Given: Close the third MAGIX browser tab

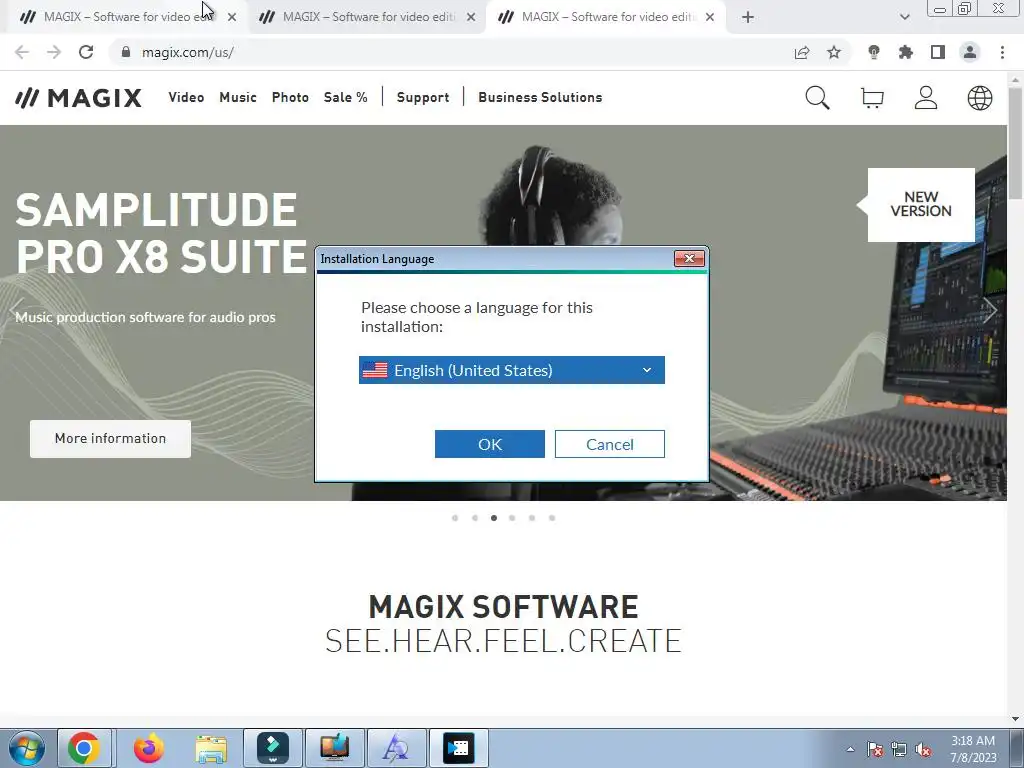Looking at the screenshot, I should 710,18.
